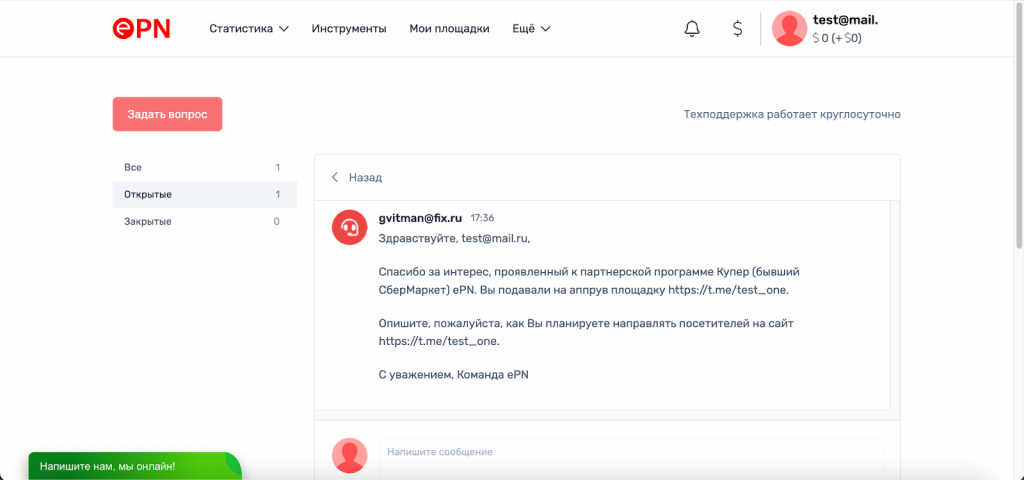Open the Напишите нам, мы онлайн chat widget
The image size is (1024, 480).
click(x=135, y=466)
